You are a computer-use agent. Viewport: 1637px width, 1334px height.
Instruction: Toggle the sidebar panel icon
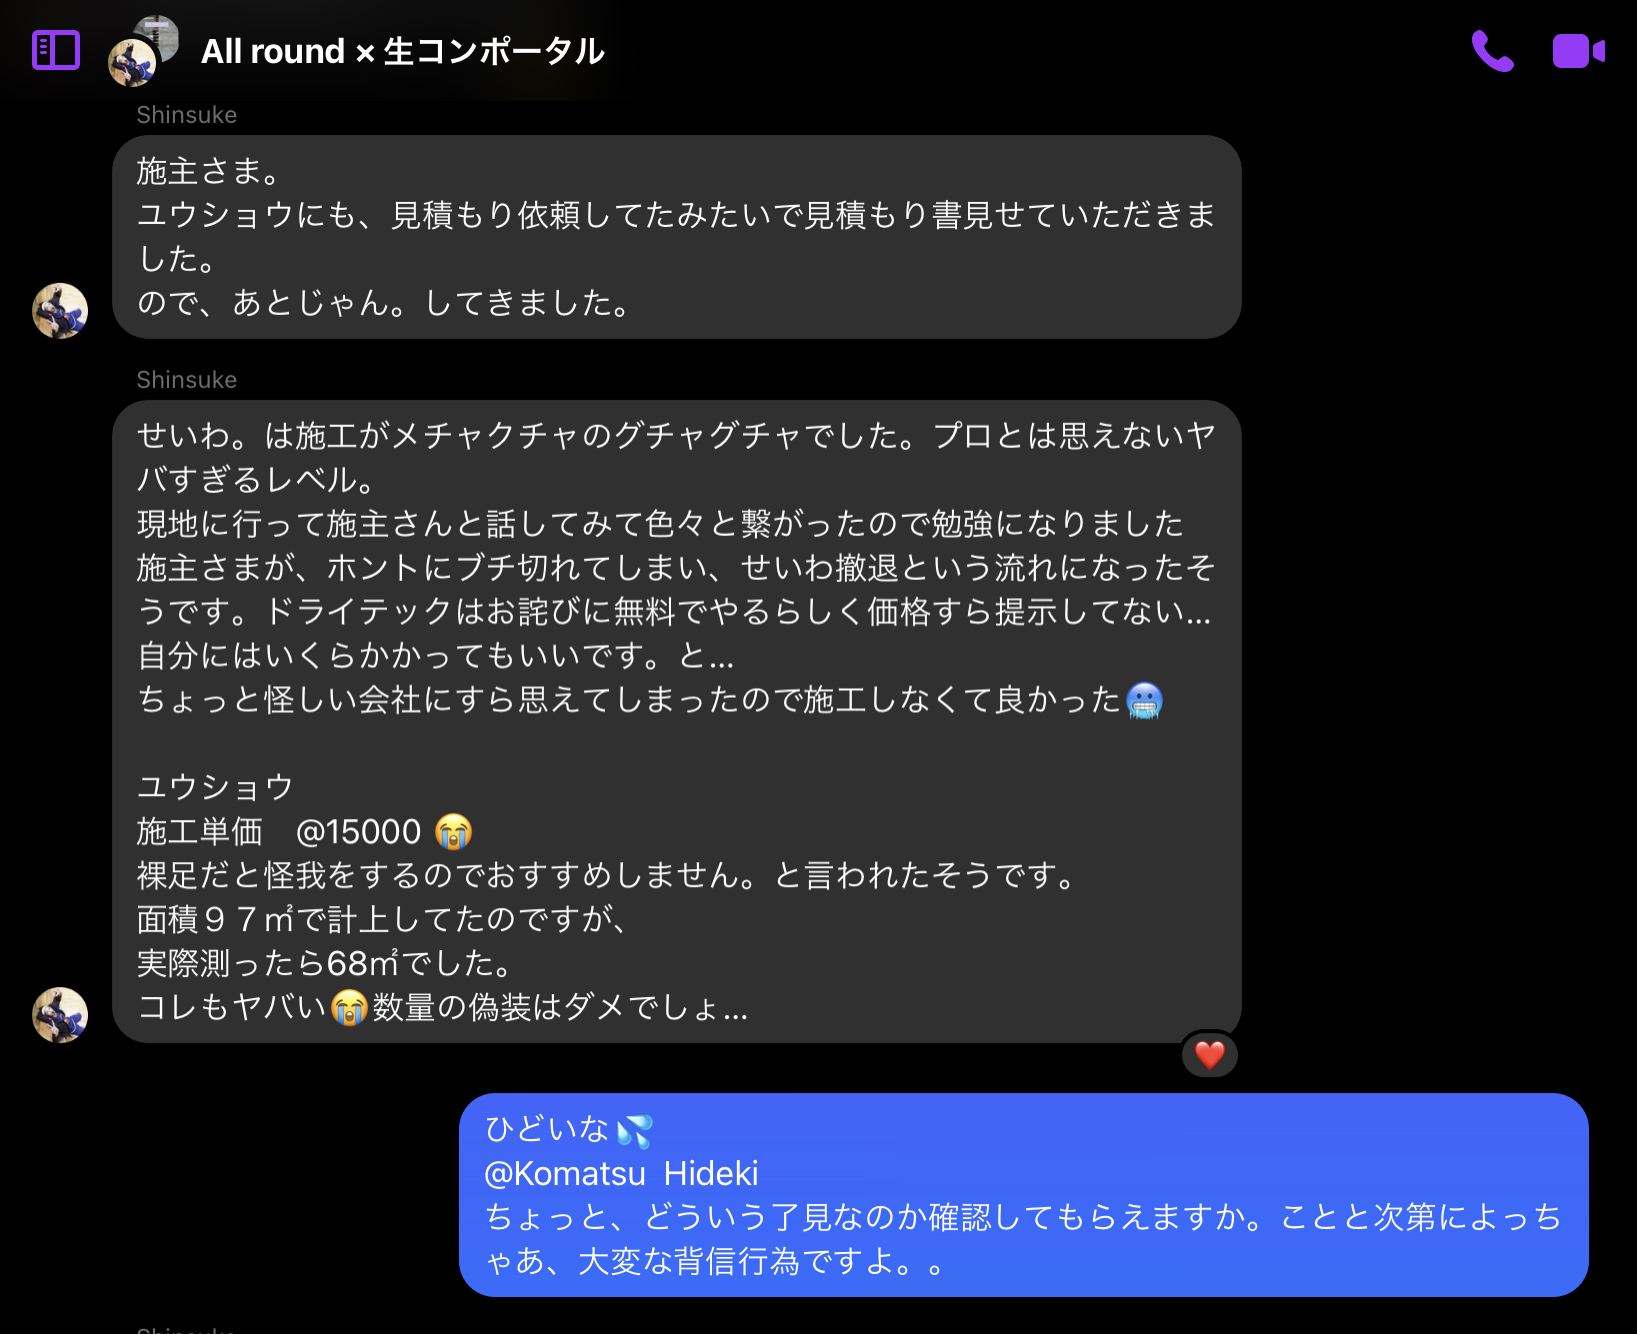pyautogui.click(x=56, y=50)
